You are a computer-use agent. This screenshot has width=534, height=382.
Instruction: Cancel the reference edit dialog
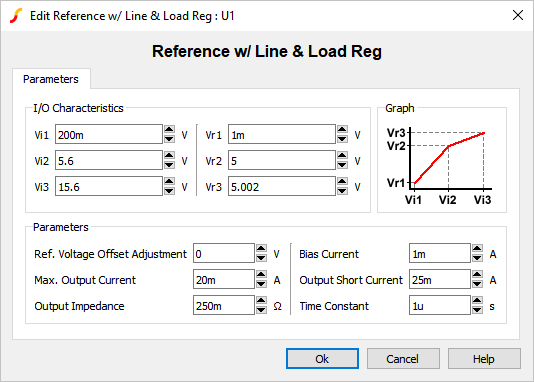click(x=403, y=359)
